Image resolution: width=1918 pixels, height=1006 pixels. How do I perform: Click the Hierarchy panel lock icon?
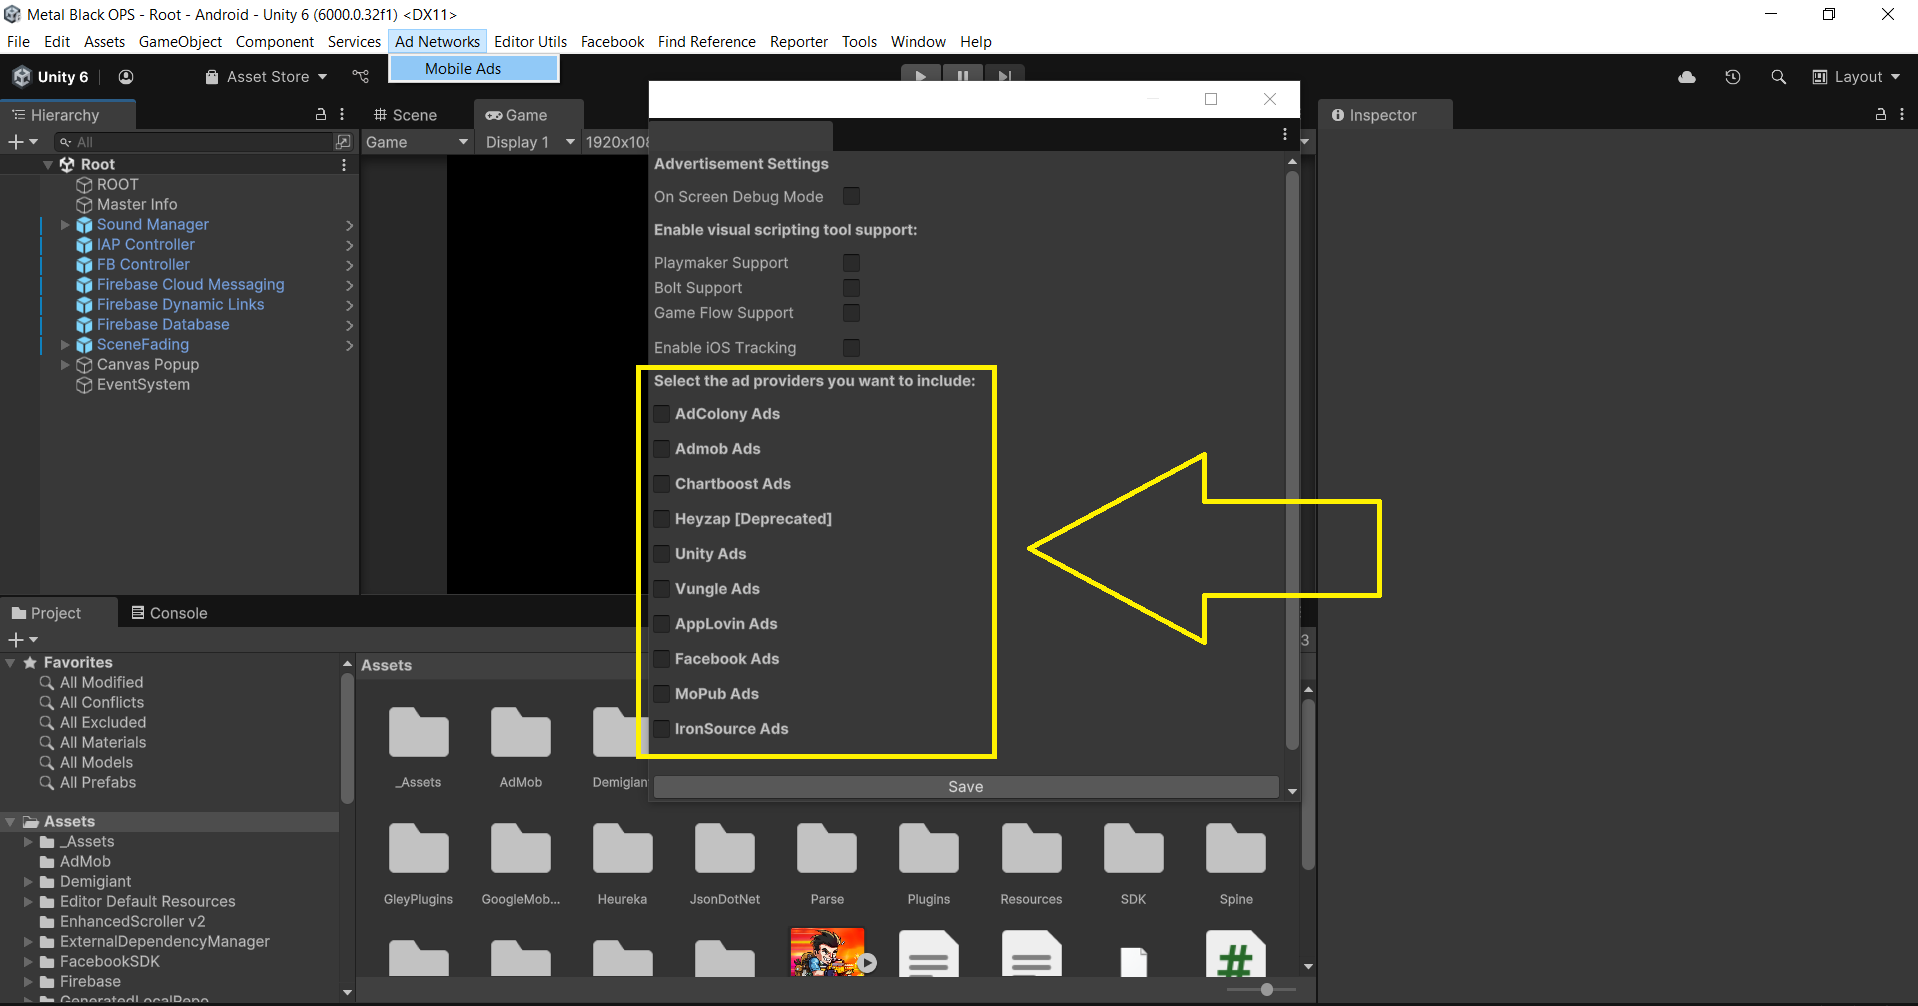(x=321, y=115)
